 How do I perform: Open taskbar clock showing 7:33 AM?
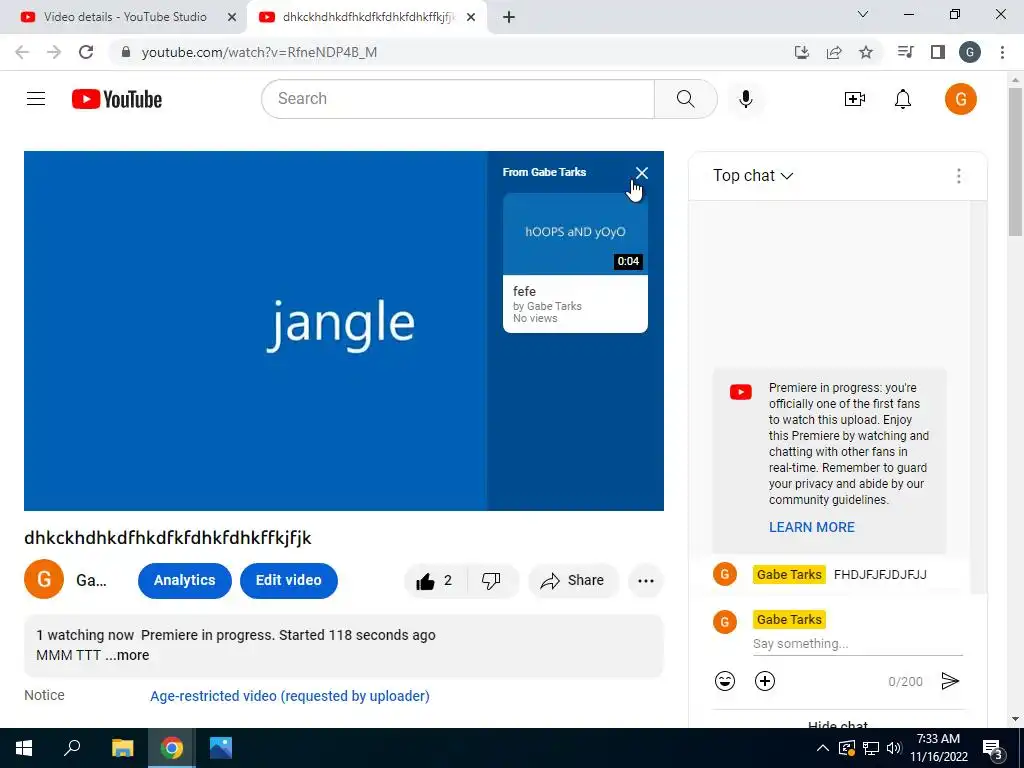click(x=938, y=748)
